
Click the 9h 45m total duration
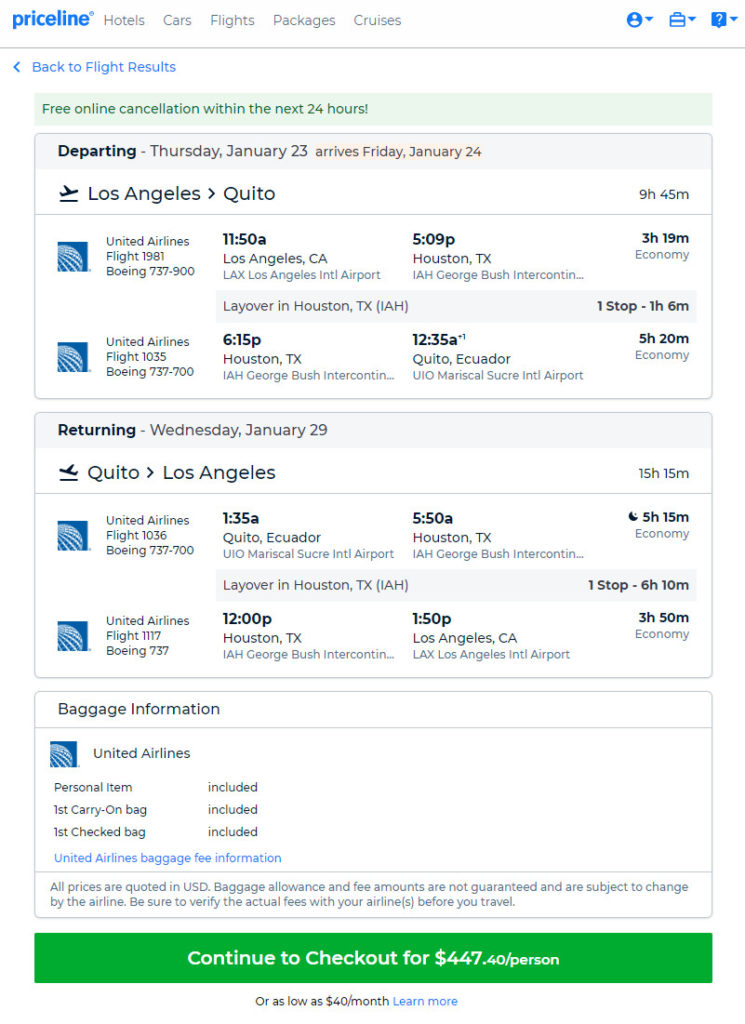point(663,194)
